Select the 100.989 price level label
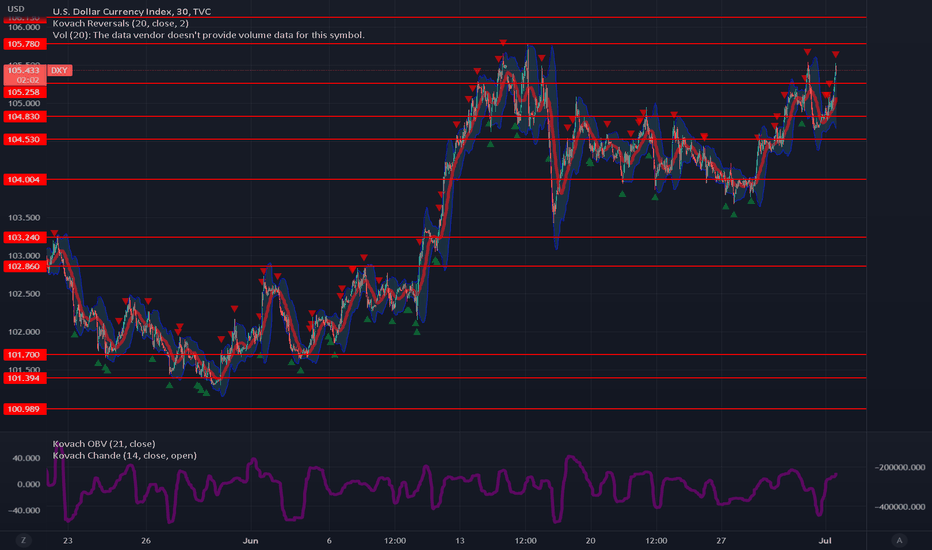 [24, 409]
